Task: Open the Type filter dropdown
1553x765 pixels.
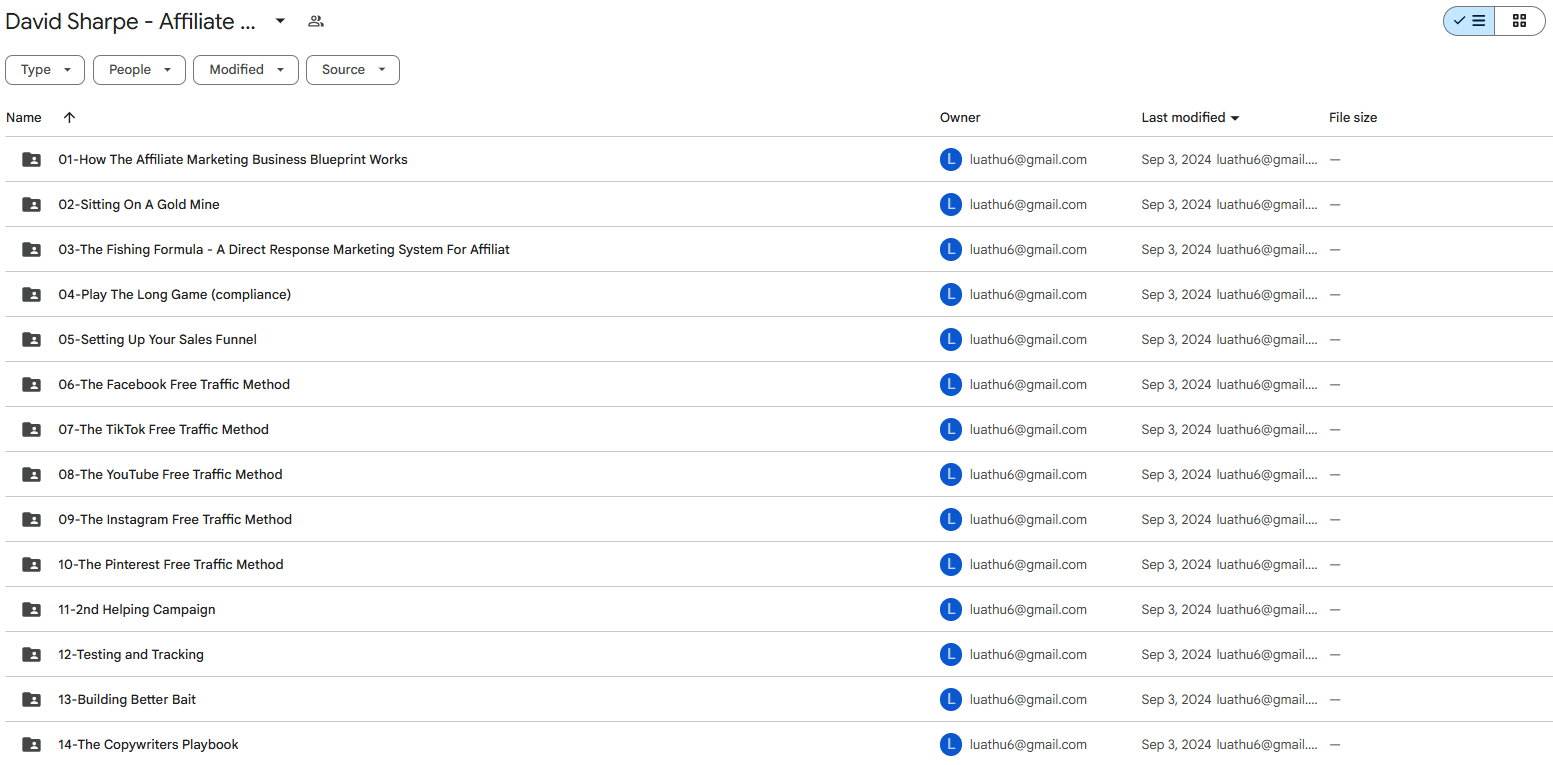Action: 45,70
